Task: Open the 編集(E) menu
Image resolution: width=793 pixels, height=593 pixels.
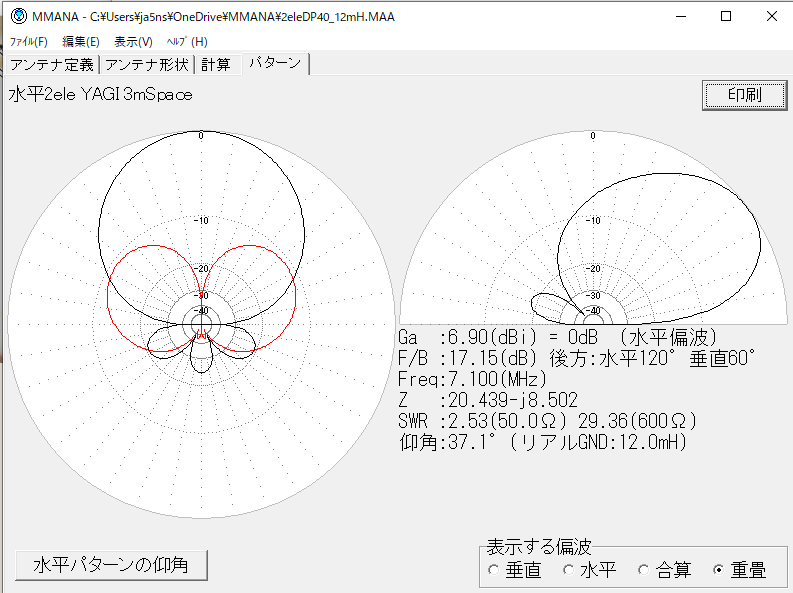Action: point(81,42)
